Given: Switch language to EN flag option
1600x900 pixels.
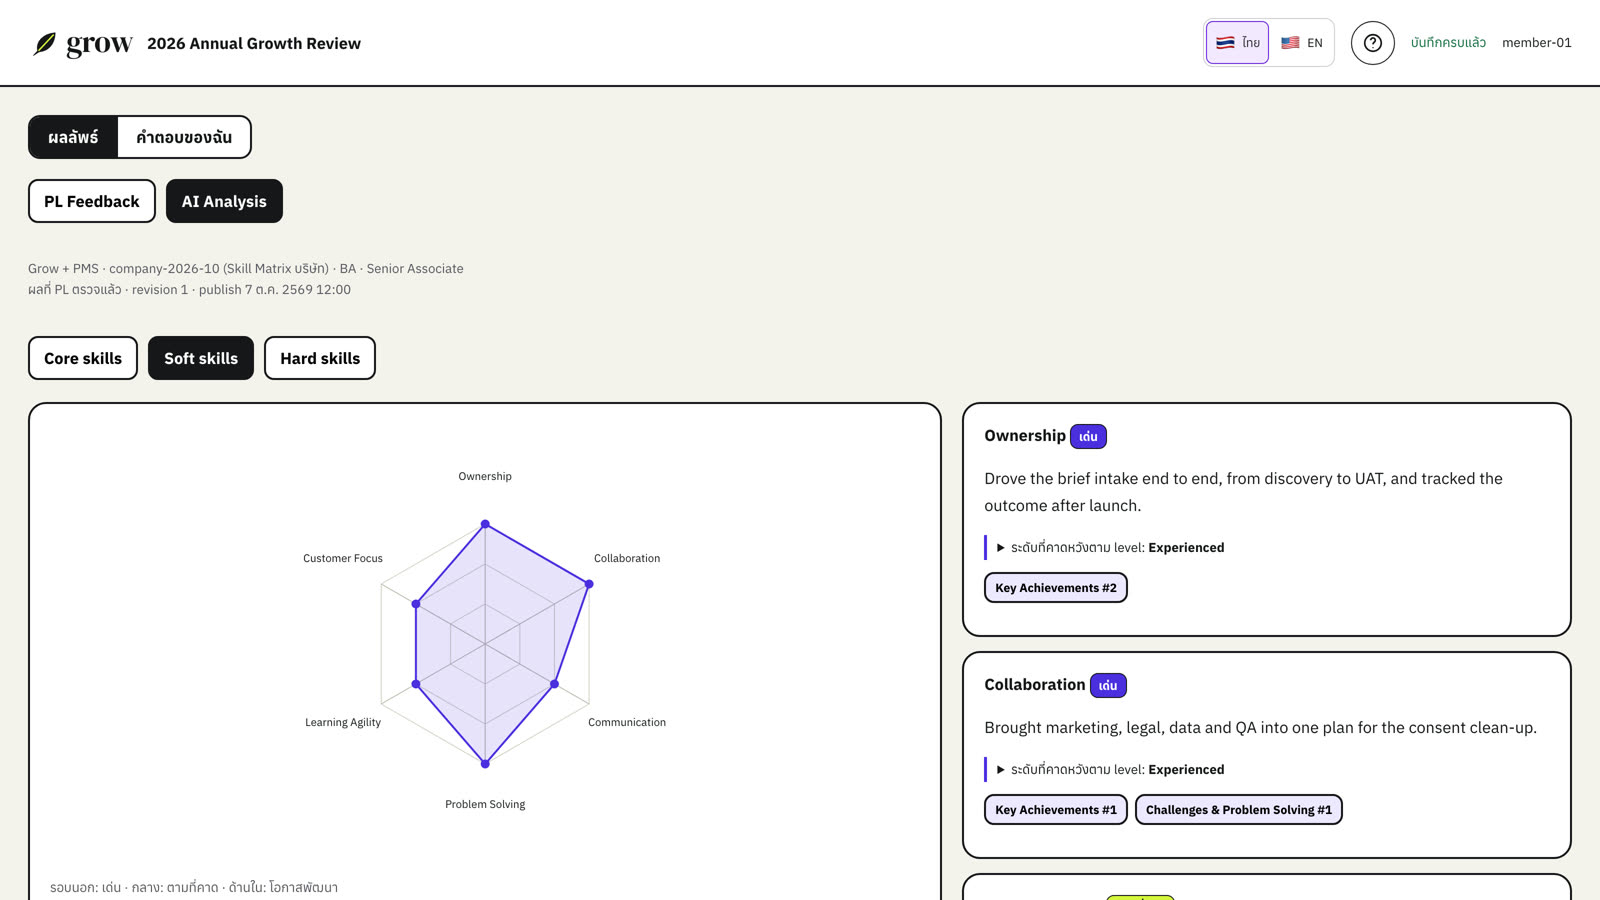Looking at the screenshot, I should [x=1302, y=43].
